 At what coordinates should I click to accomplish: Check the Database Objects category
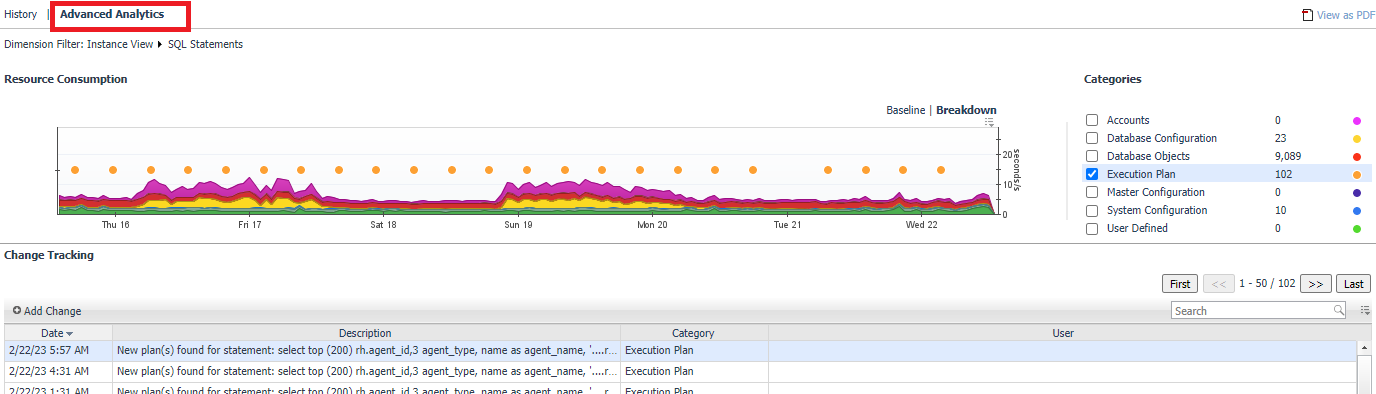[1092, 156]
